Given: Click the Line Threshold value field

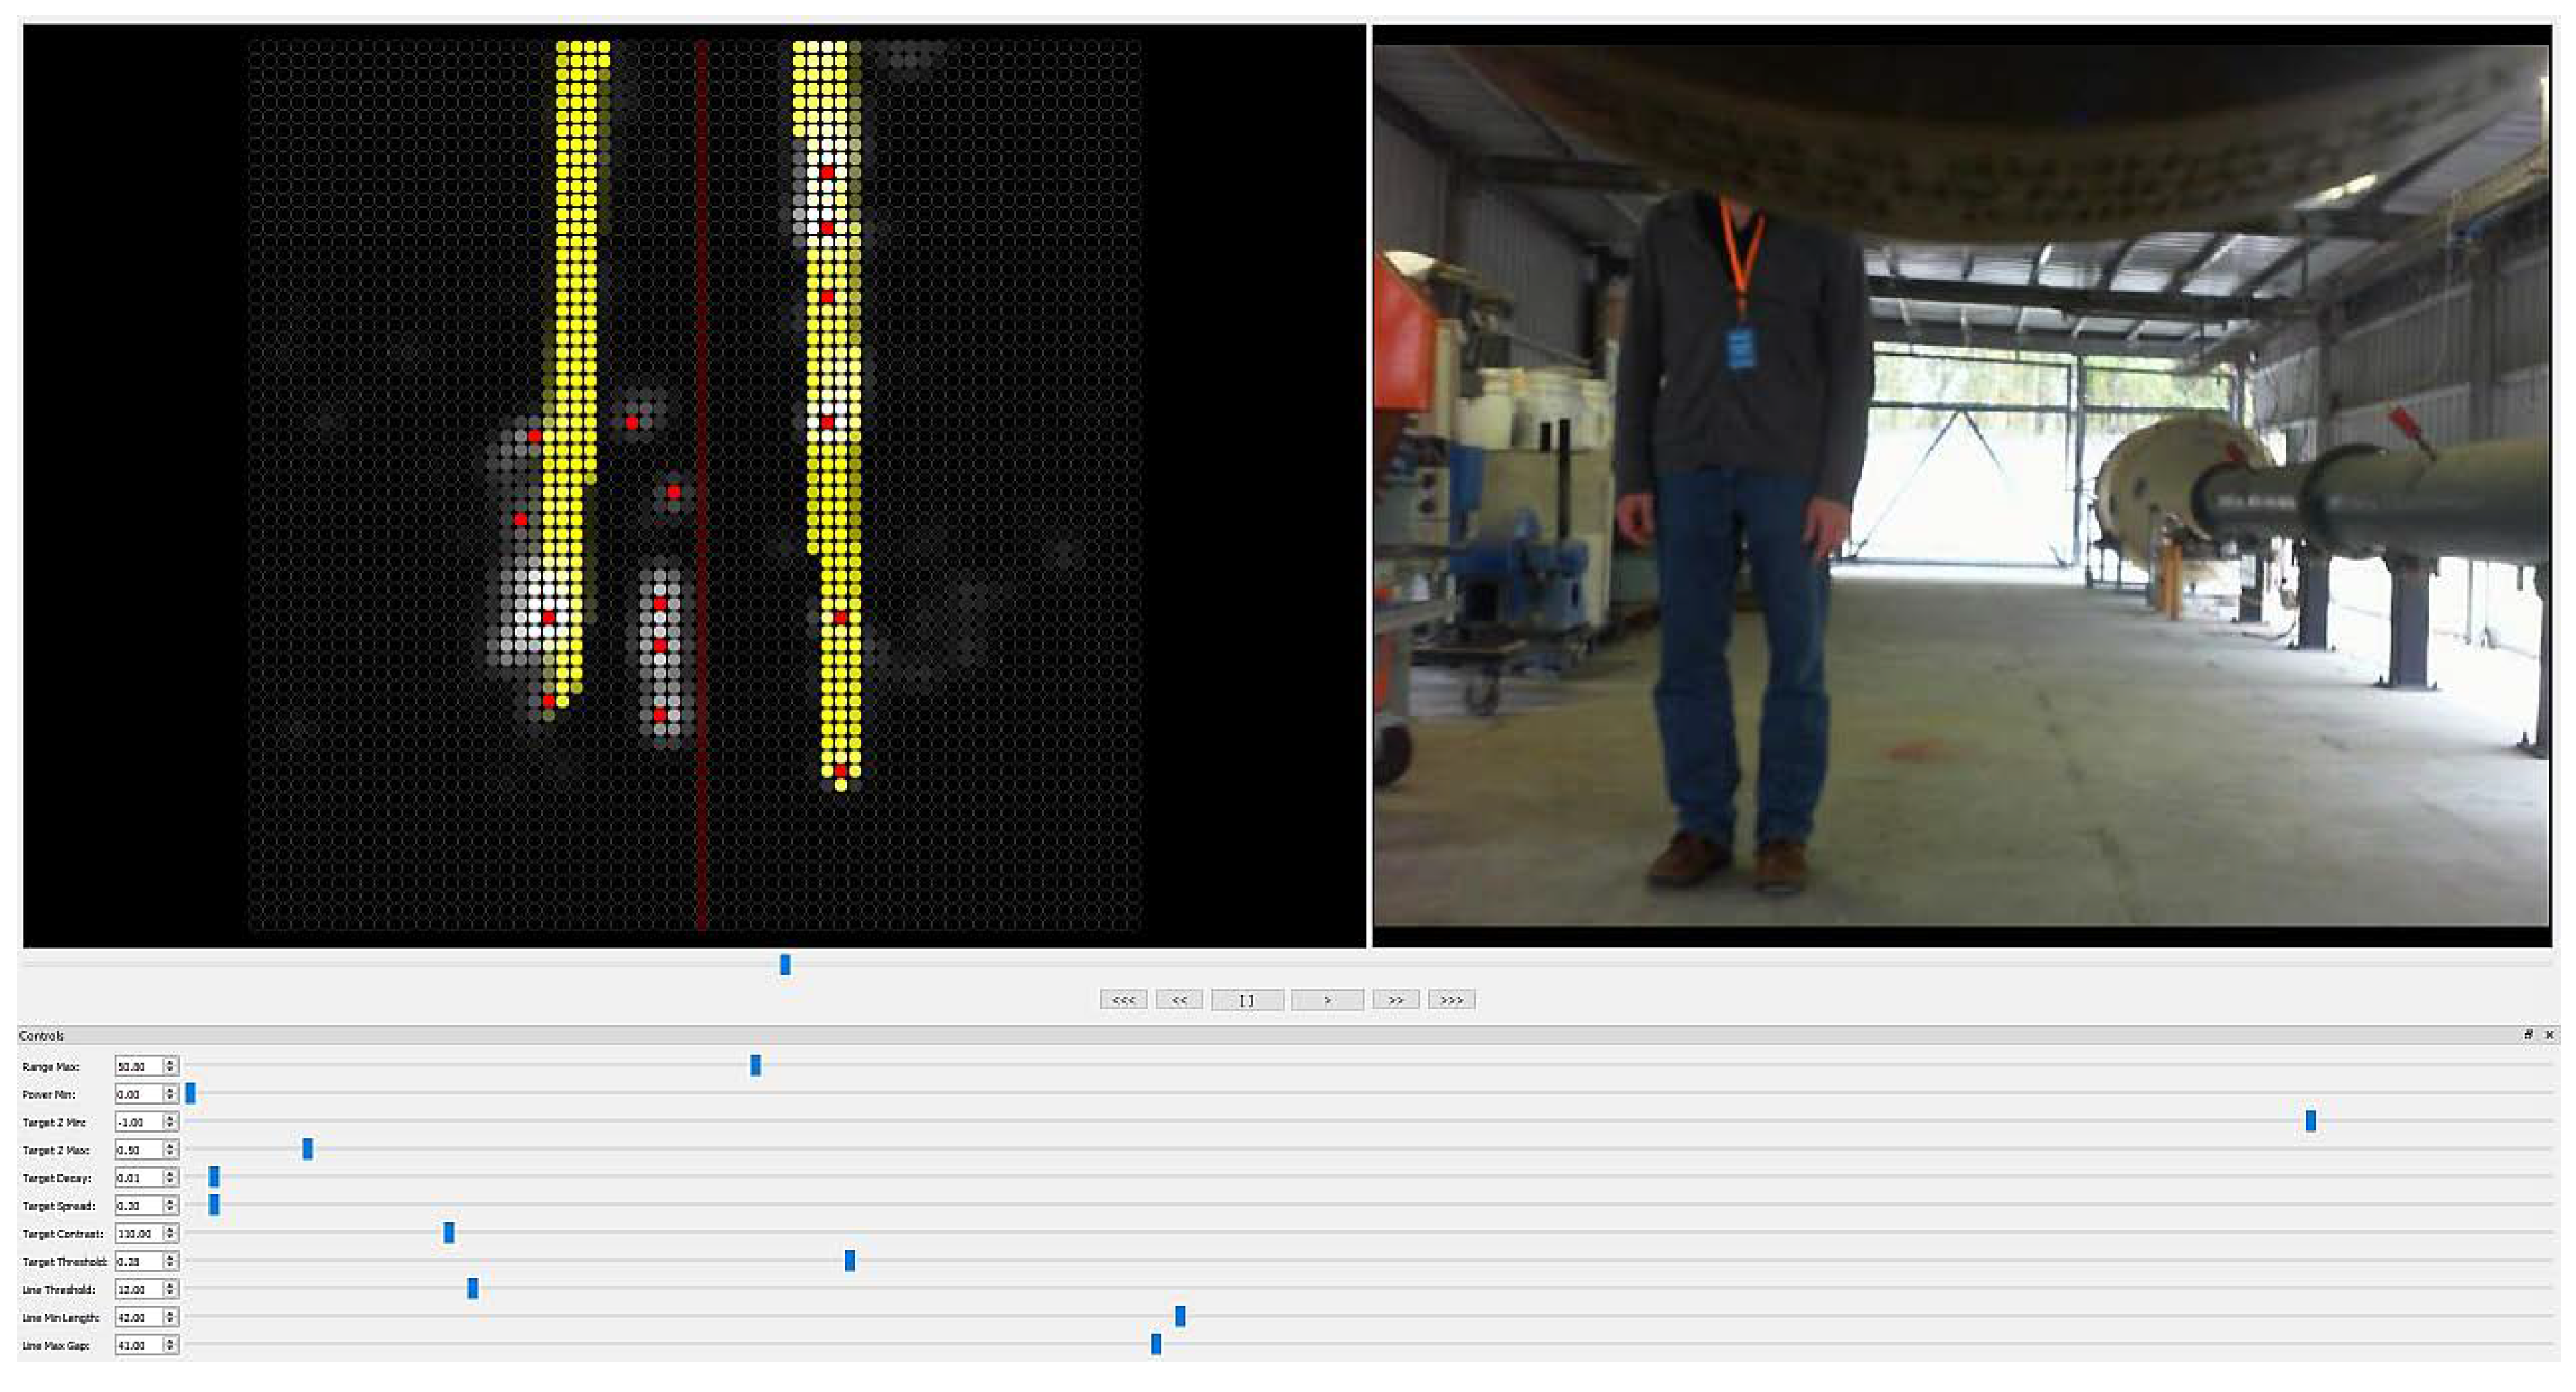Looking at the screenshot, I should 137,1290.
